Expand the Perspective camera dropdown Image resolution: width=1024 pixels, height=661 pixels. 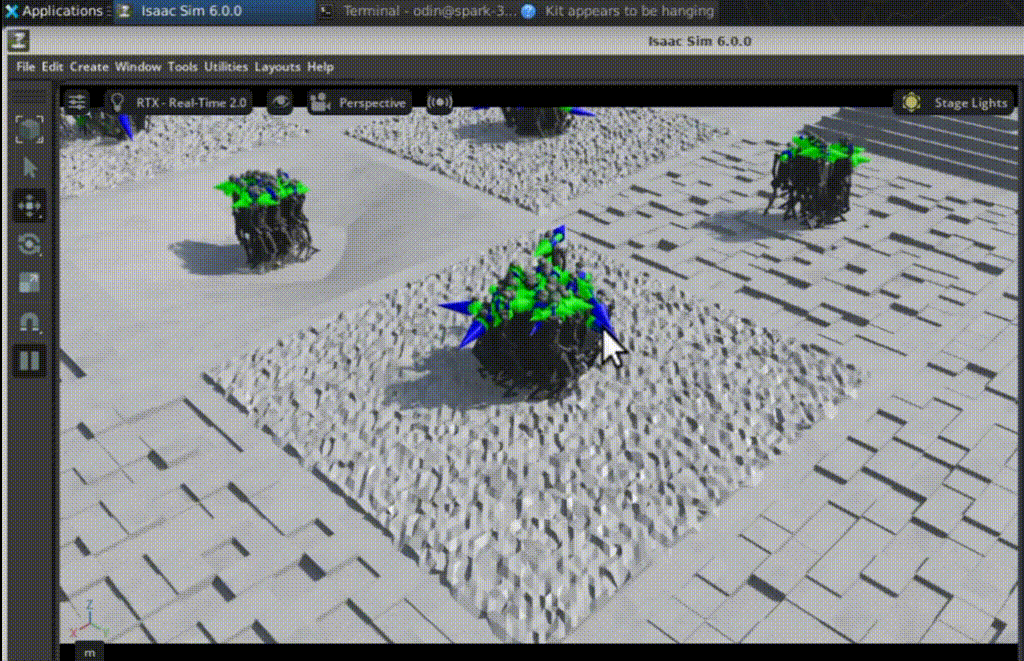pyautogui.click(x=359, y=102)
